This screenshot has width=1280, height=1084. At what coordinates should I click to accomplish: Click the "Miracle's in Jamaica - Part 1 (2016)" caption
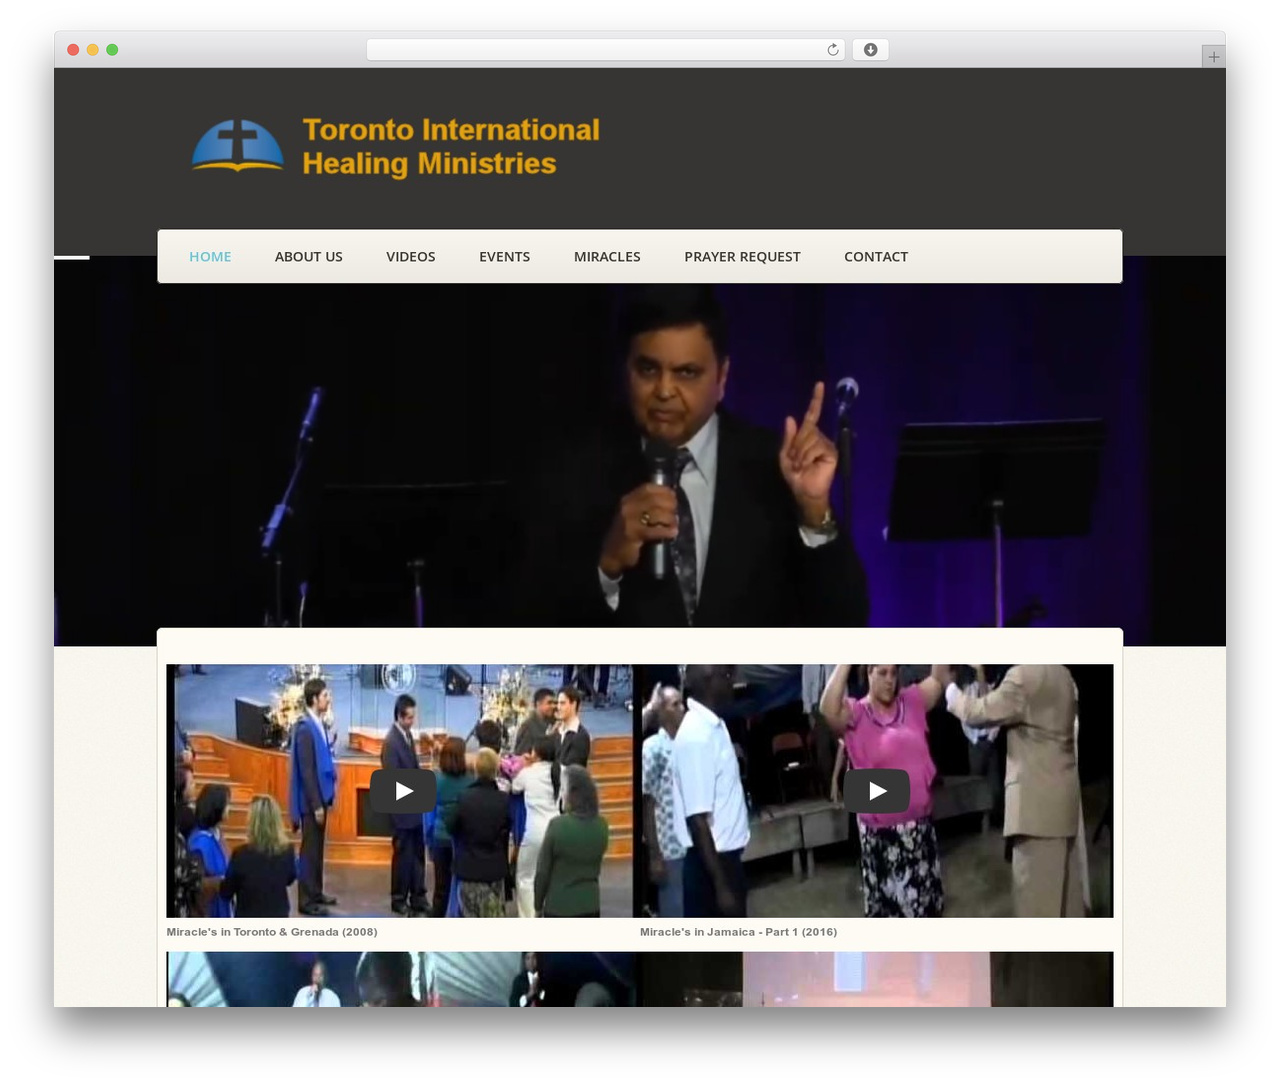pos(739,932)
